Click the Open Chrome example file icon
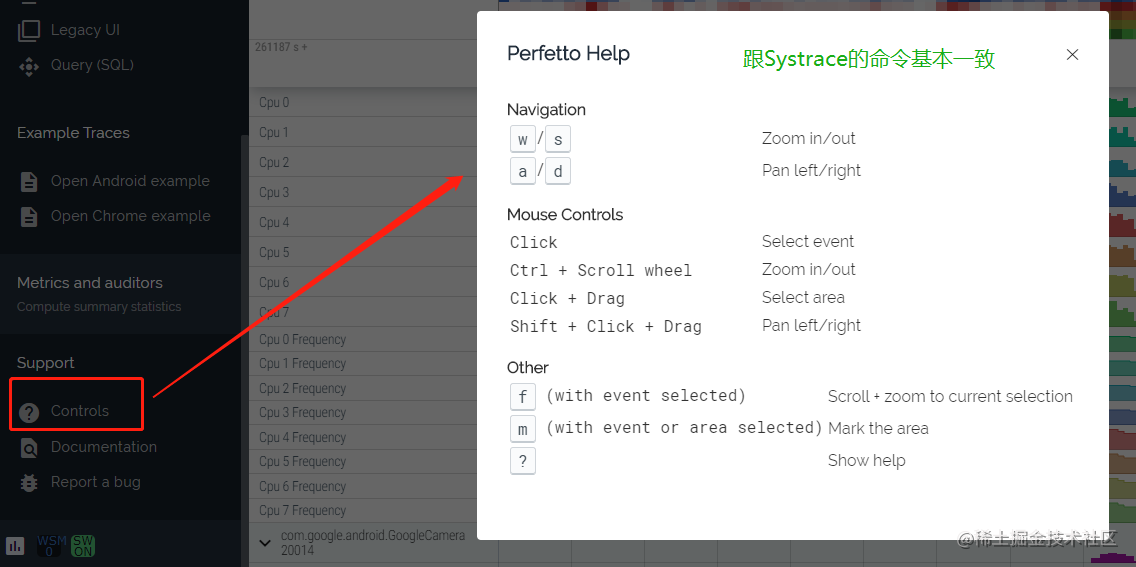Image resolution: width=1136 pixels, height=567 pixels. [x=30, y=217]
